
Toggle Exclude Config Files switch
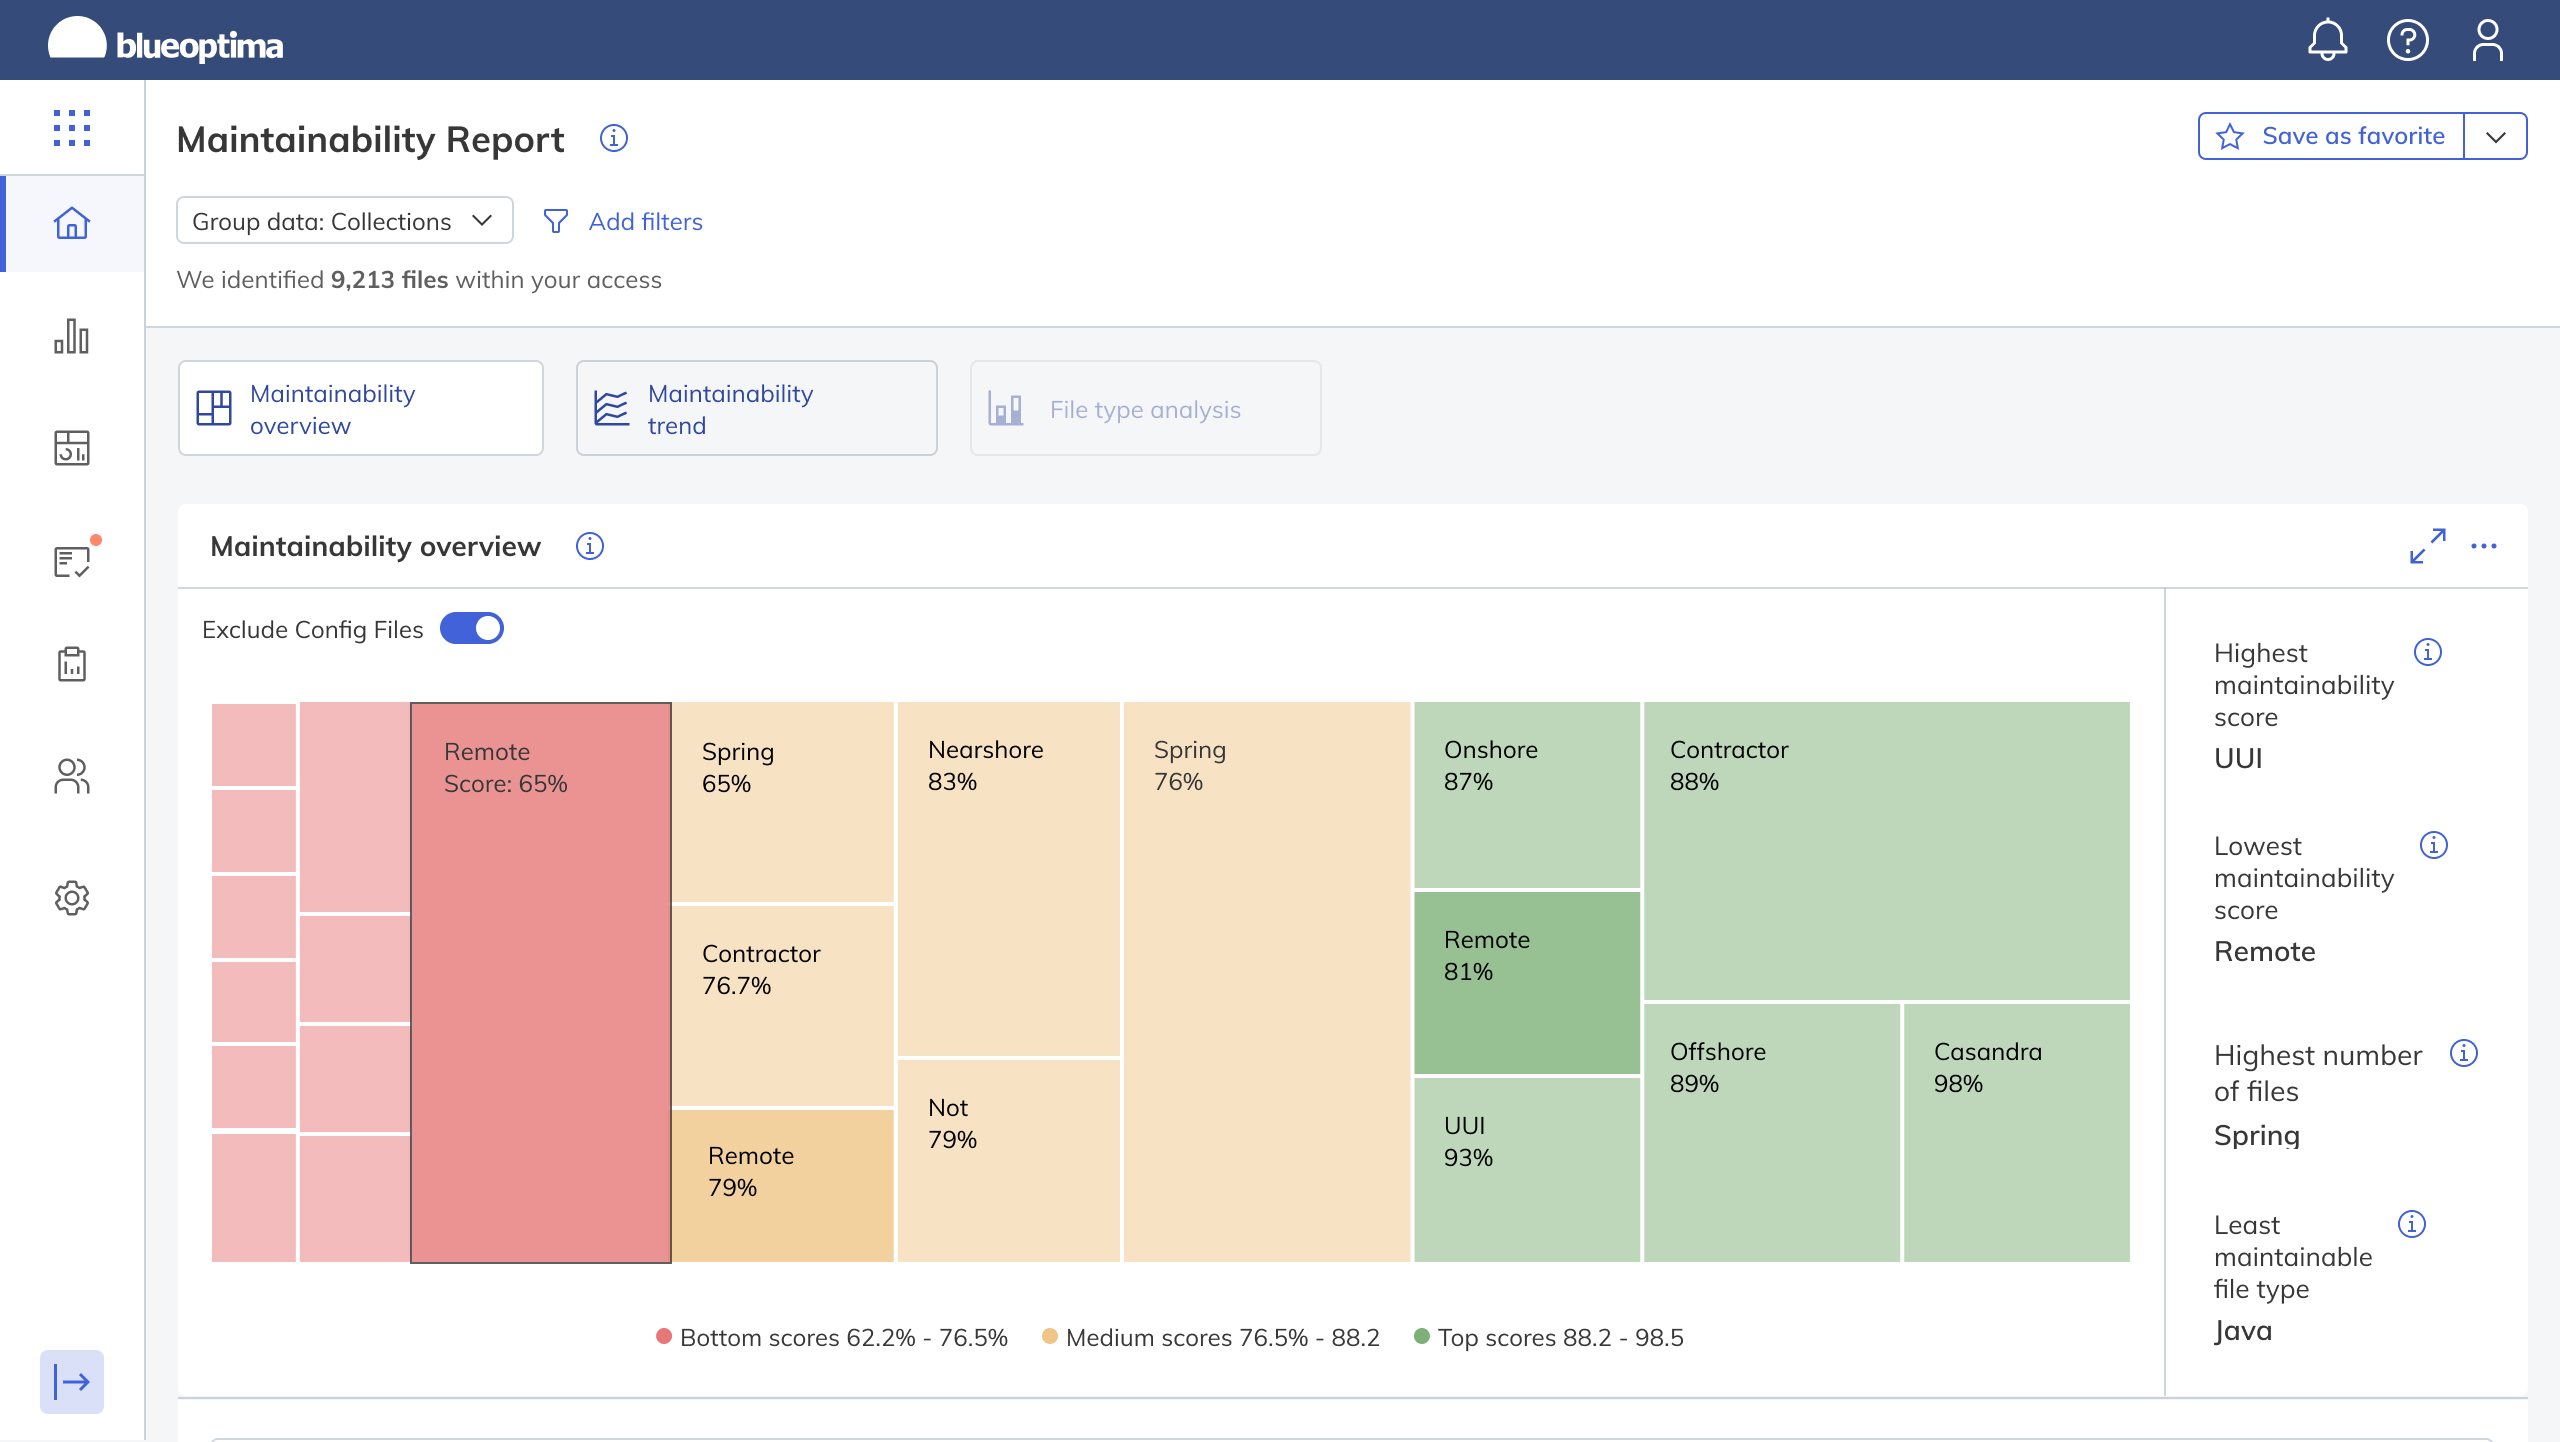(x=472, y=629)
